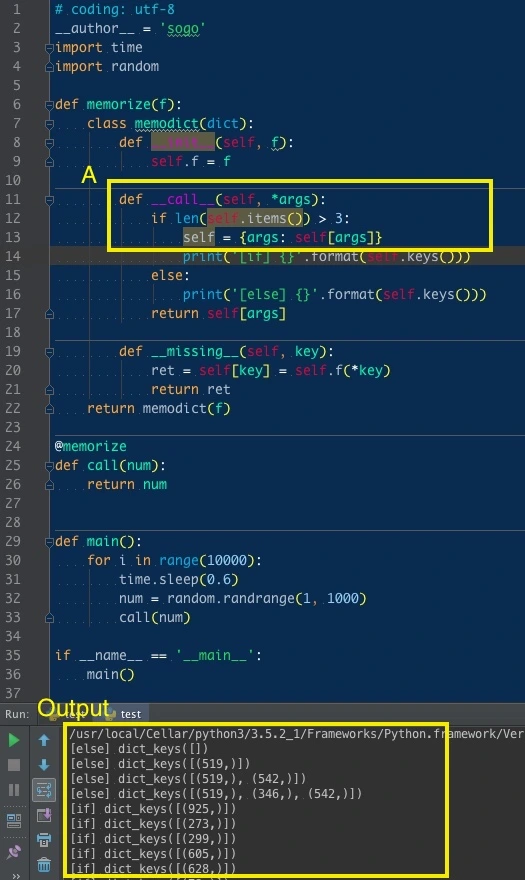Stop the running process
The height and width of the screenshot is (880, 525).
tap(14, 764)
